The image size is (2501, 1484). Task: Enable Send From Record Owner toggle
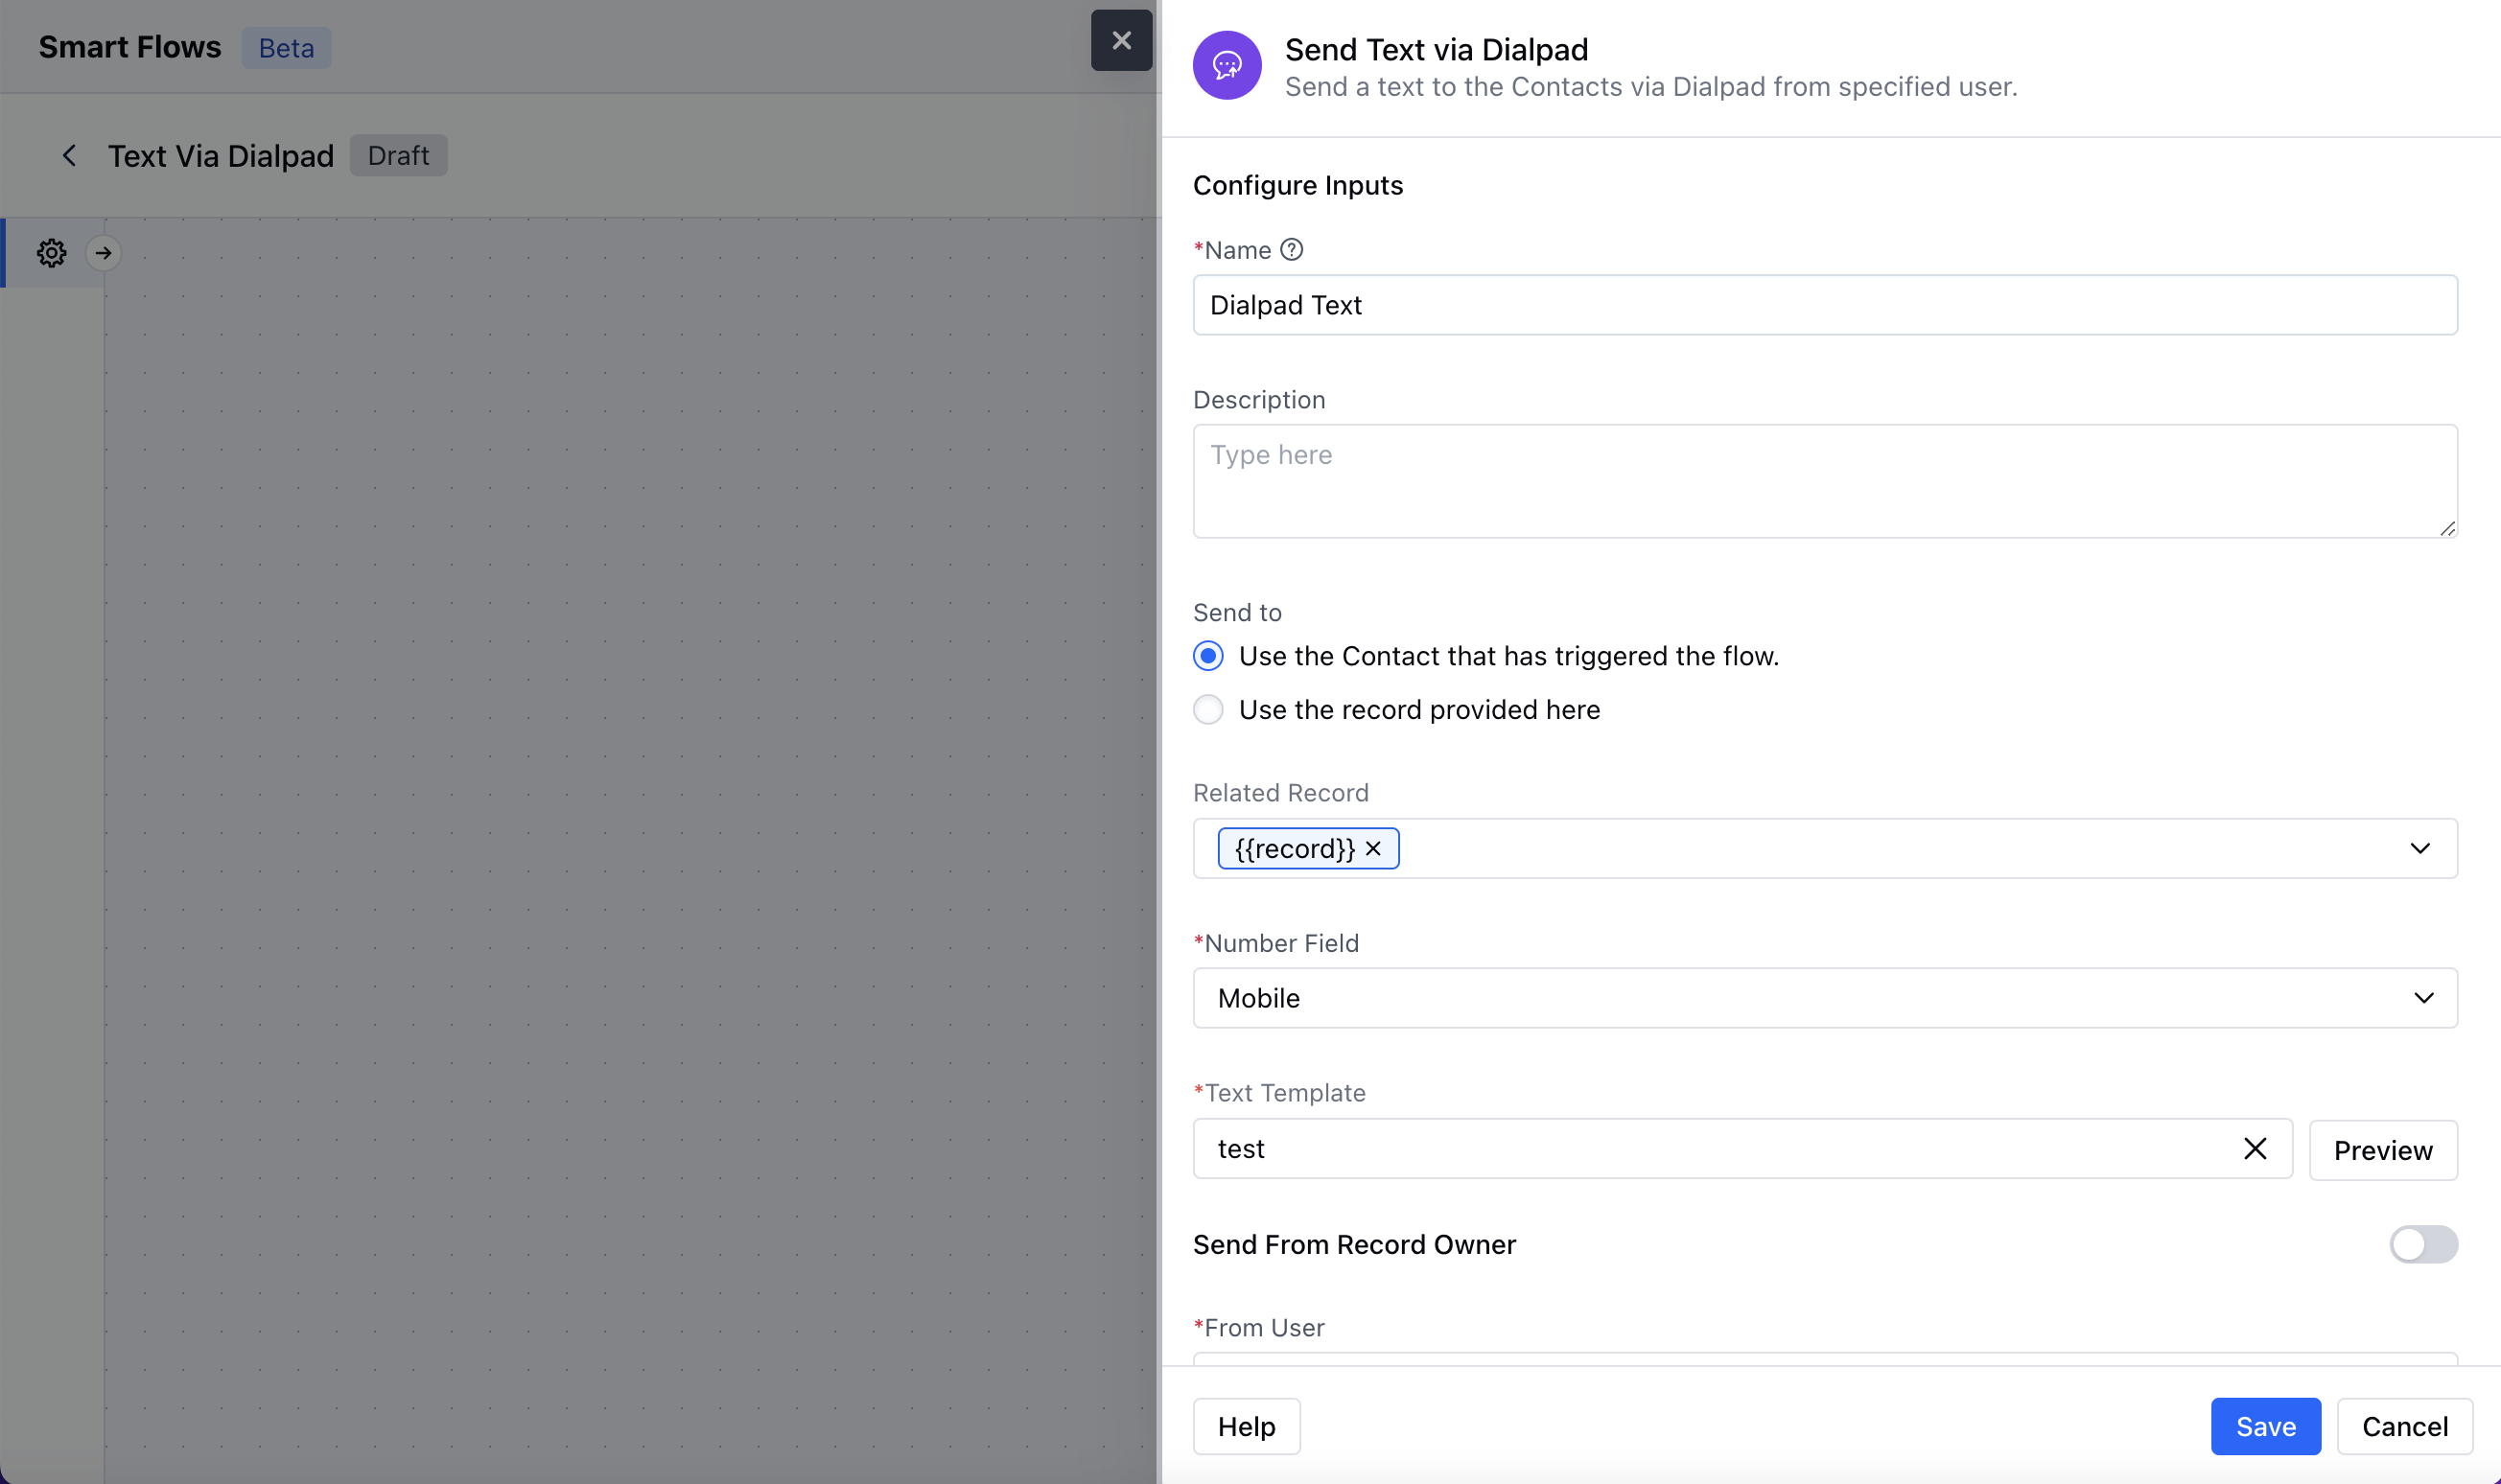pos(2422,1245)
